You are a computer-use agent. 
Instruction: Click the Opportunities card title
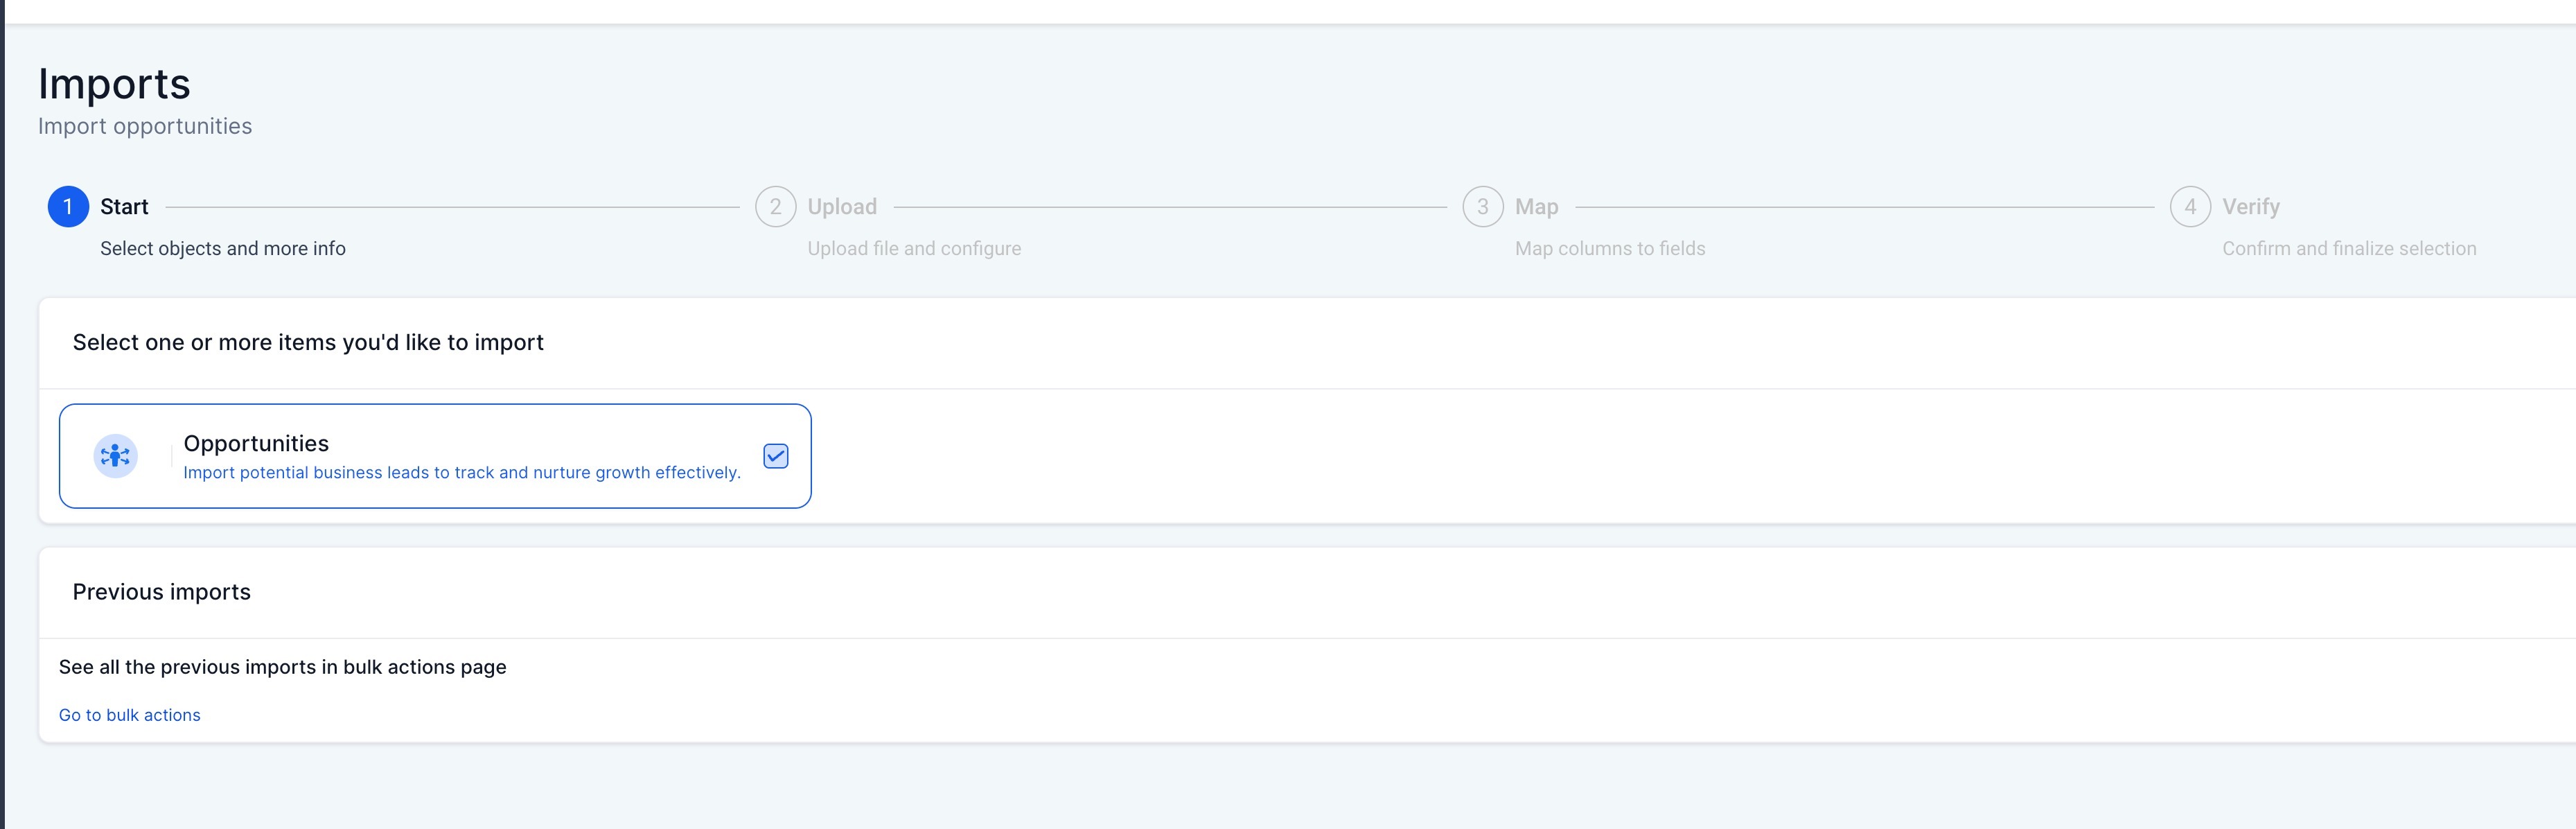256,443
